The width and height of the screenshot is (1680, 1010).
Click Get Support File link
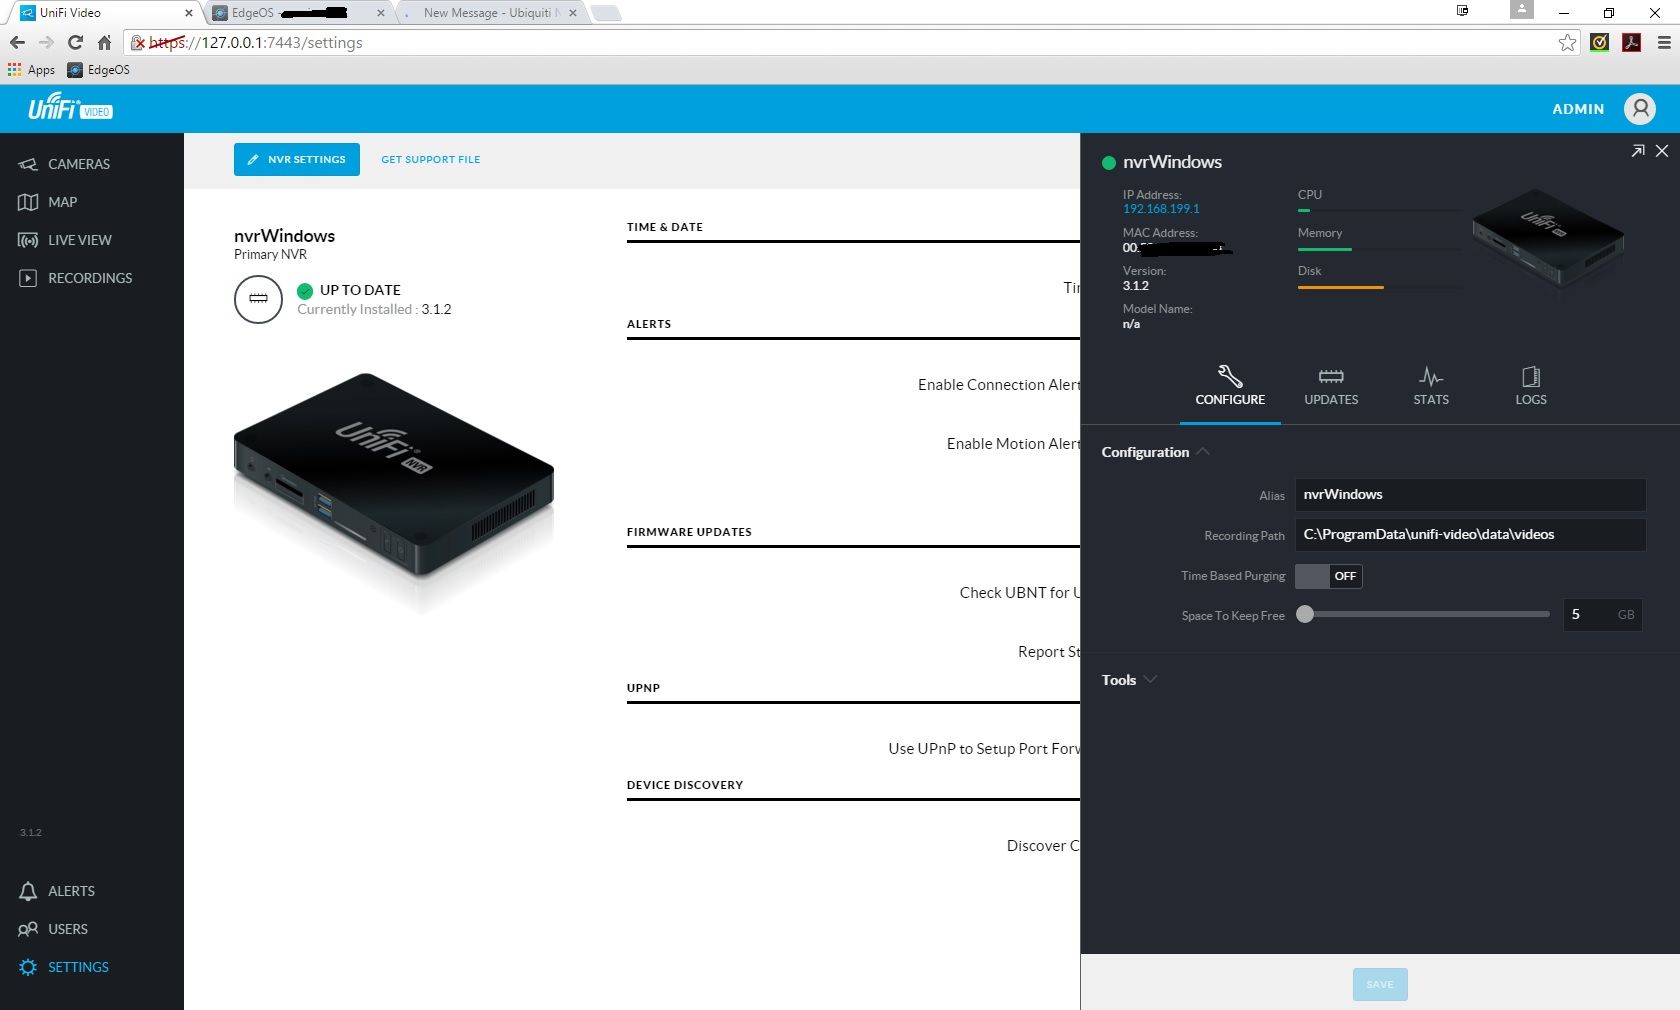(430, 160)
